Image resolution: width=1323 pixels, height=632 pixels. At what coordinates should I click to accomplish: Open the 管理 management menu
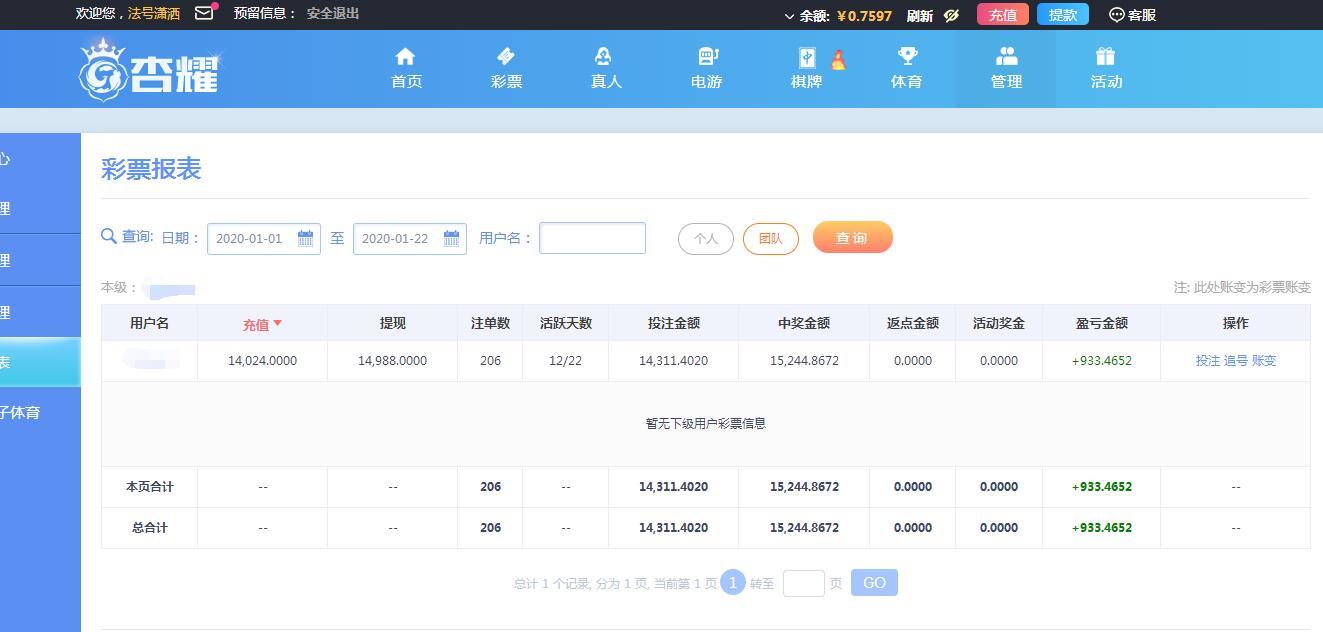(1006, 69)
